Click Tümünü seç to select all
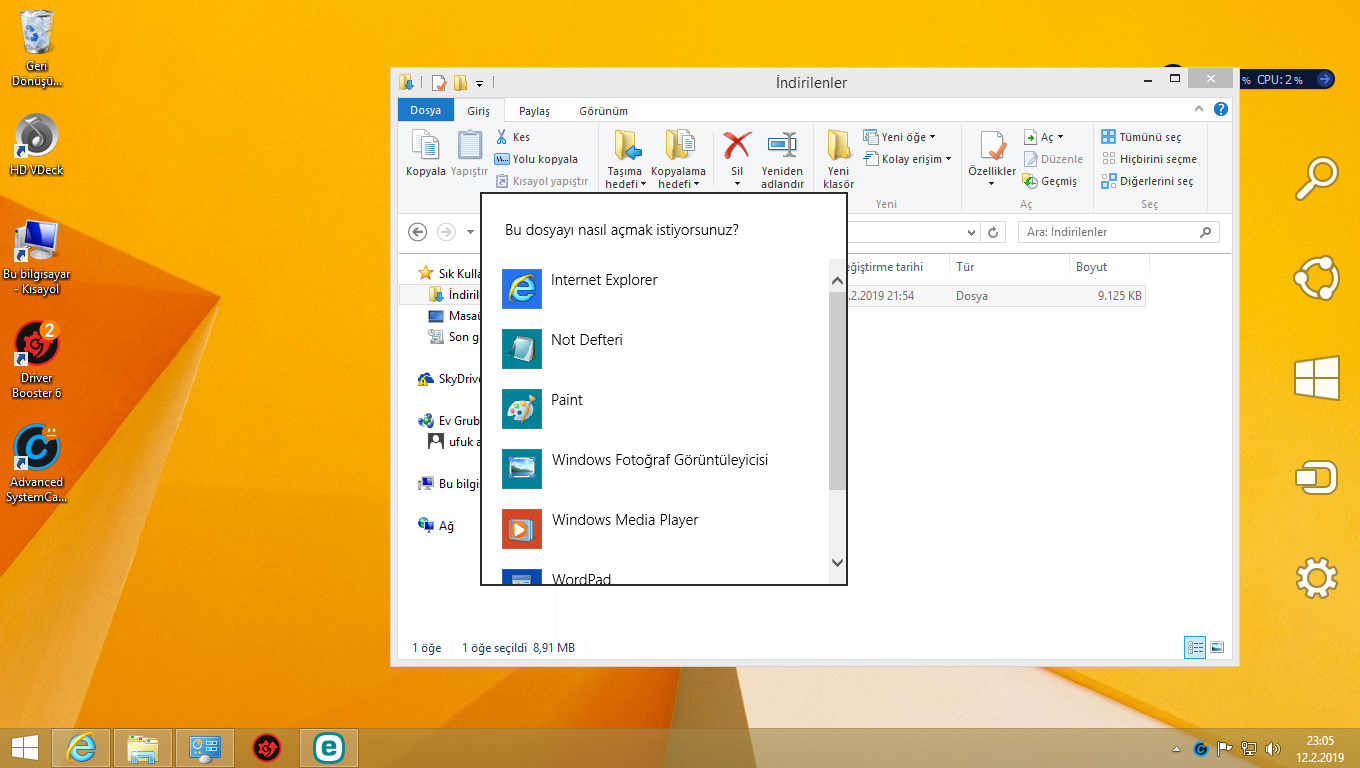The width and height of the screenshot is (1360, 768). 1141,137
